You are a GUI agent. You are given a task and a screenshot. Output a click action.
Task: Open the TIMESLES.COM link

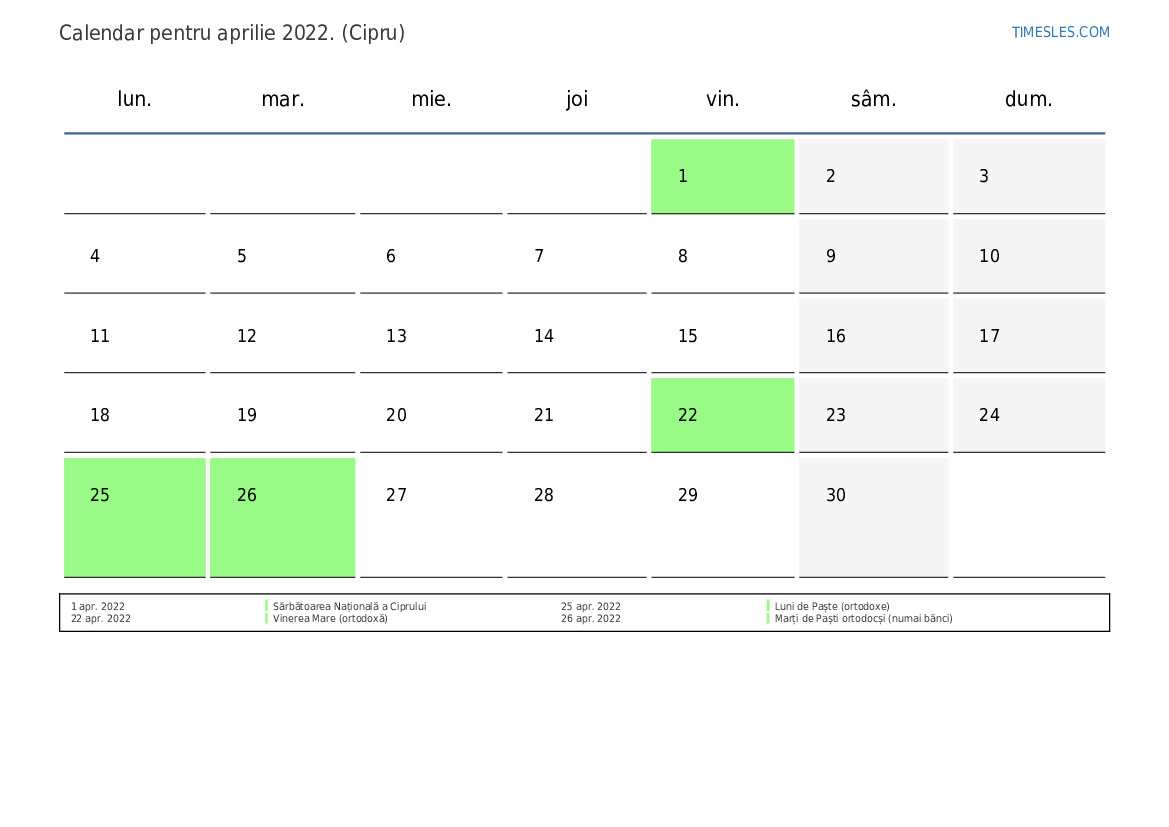point(1060,32)
